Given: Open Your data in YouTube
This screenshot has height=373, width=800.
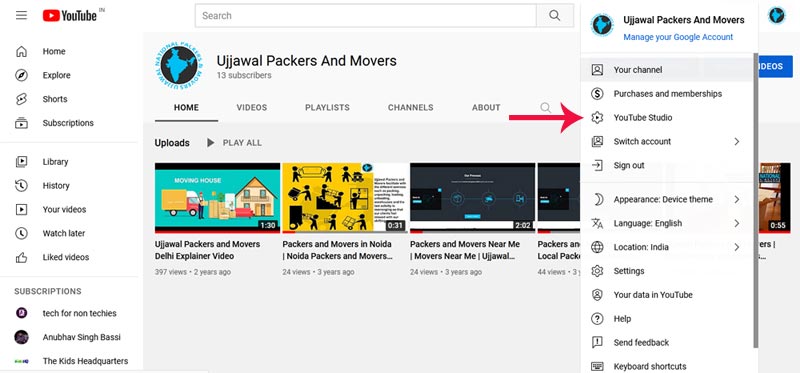Looking at the screenshot, I should (x=667, y=295).
